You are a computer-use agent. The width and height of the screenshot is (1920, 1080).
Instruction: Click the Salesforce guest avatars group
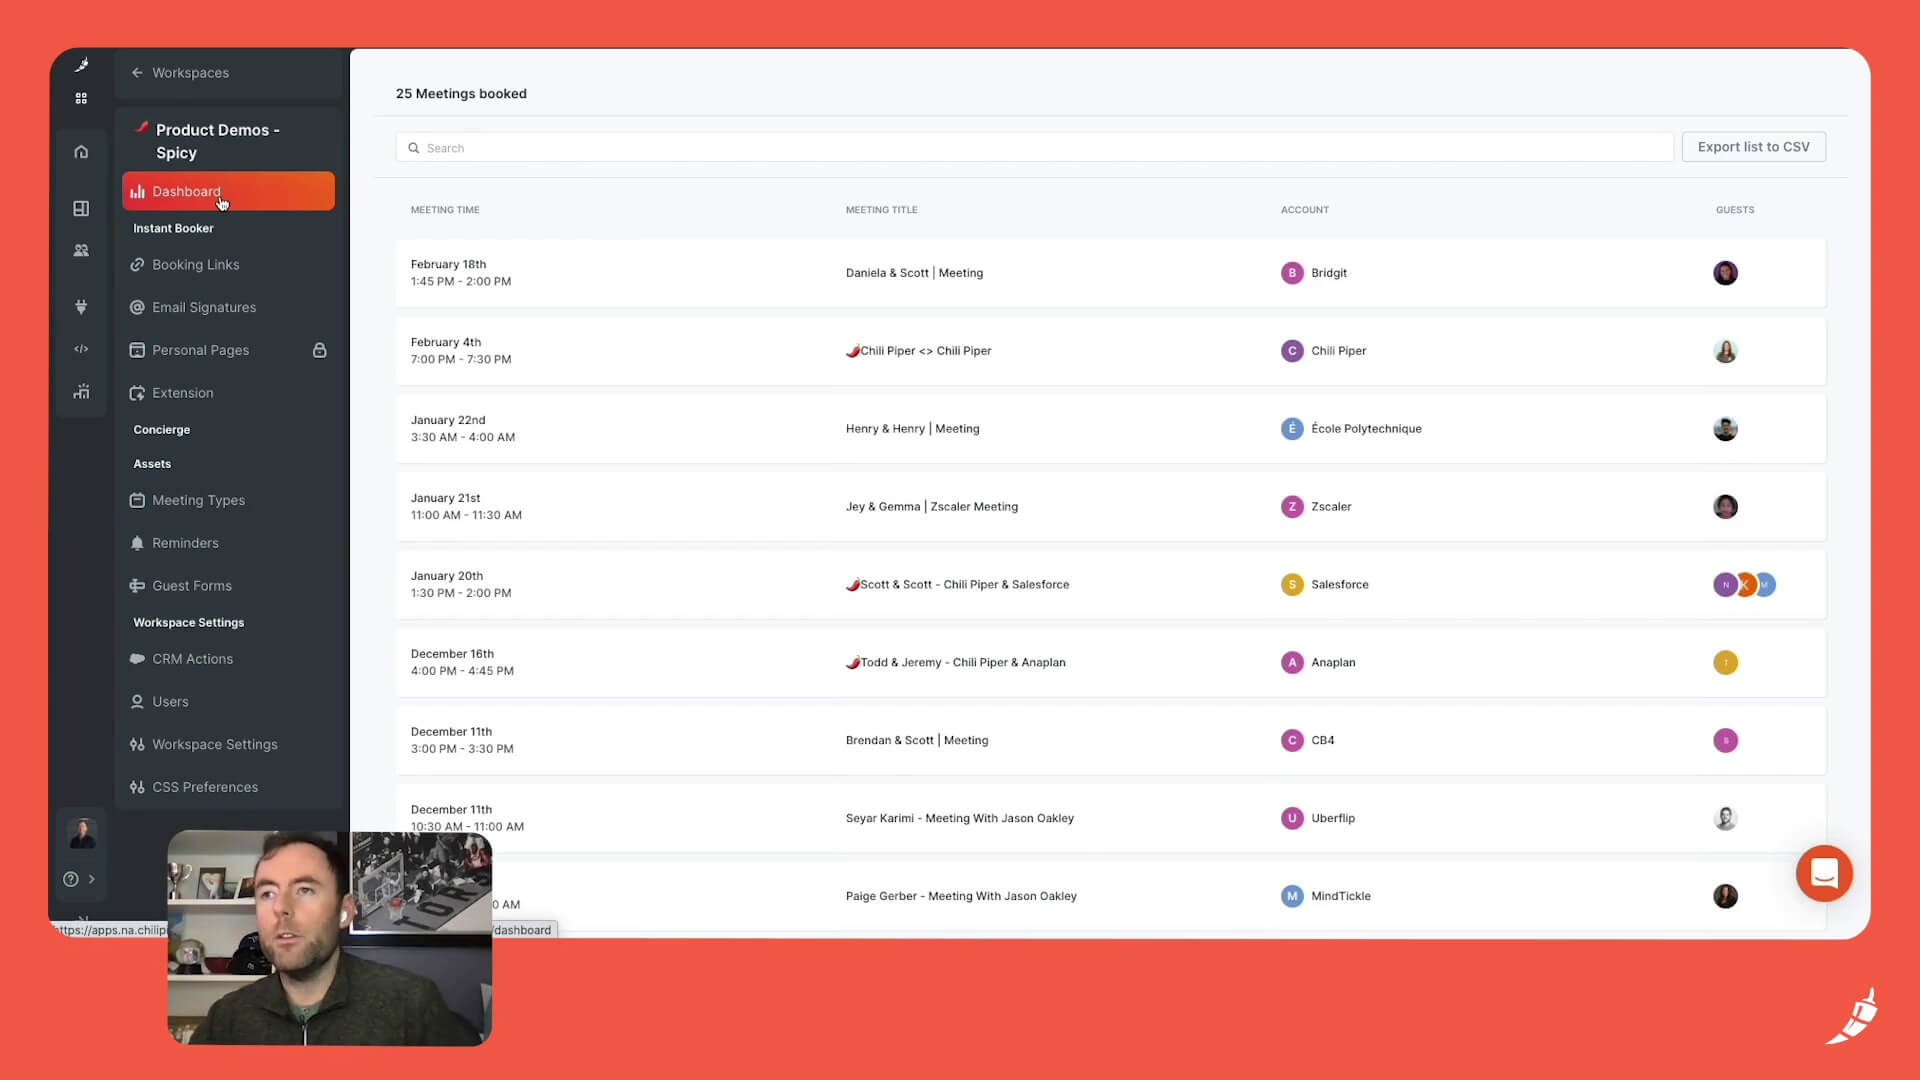coord(1744,585)
